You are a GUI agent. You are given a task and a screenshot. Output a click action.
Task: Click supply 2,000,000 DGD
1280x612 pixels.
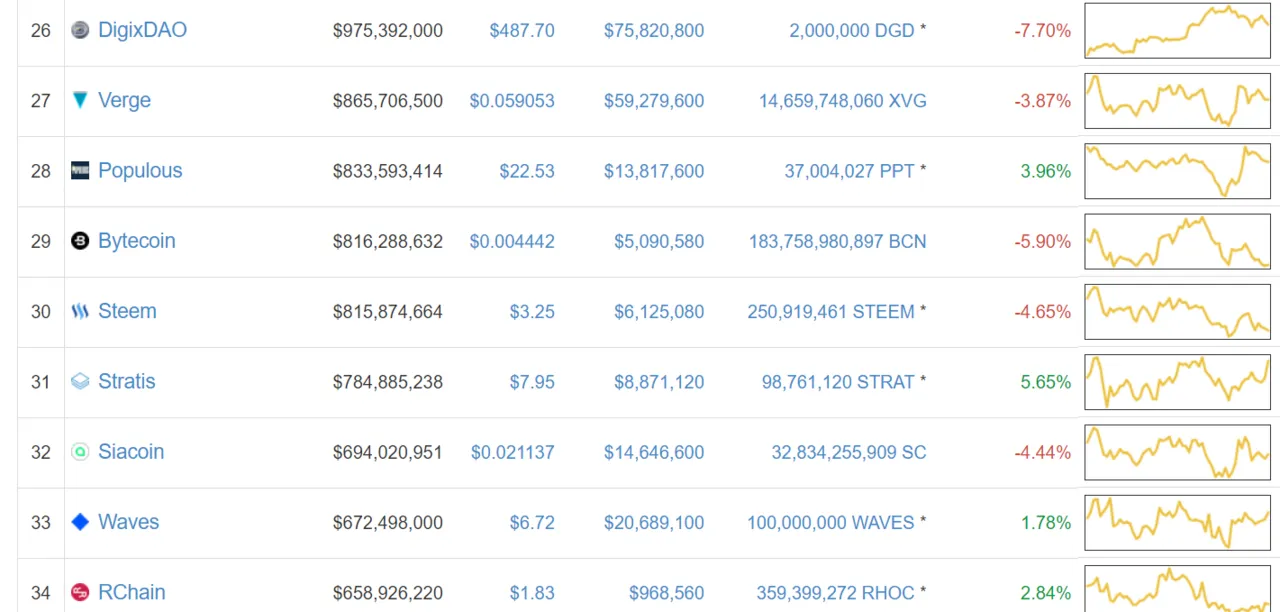pyautogui.click(x=852, y=31)
